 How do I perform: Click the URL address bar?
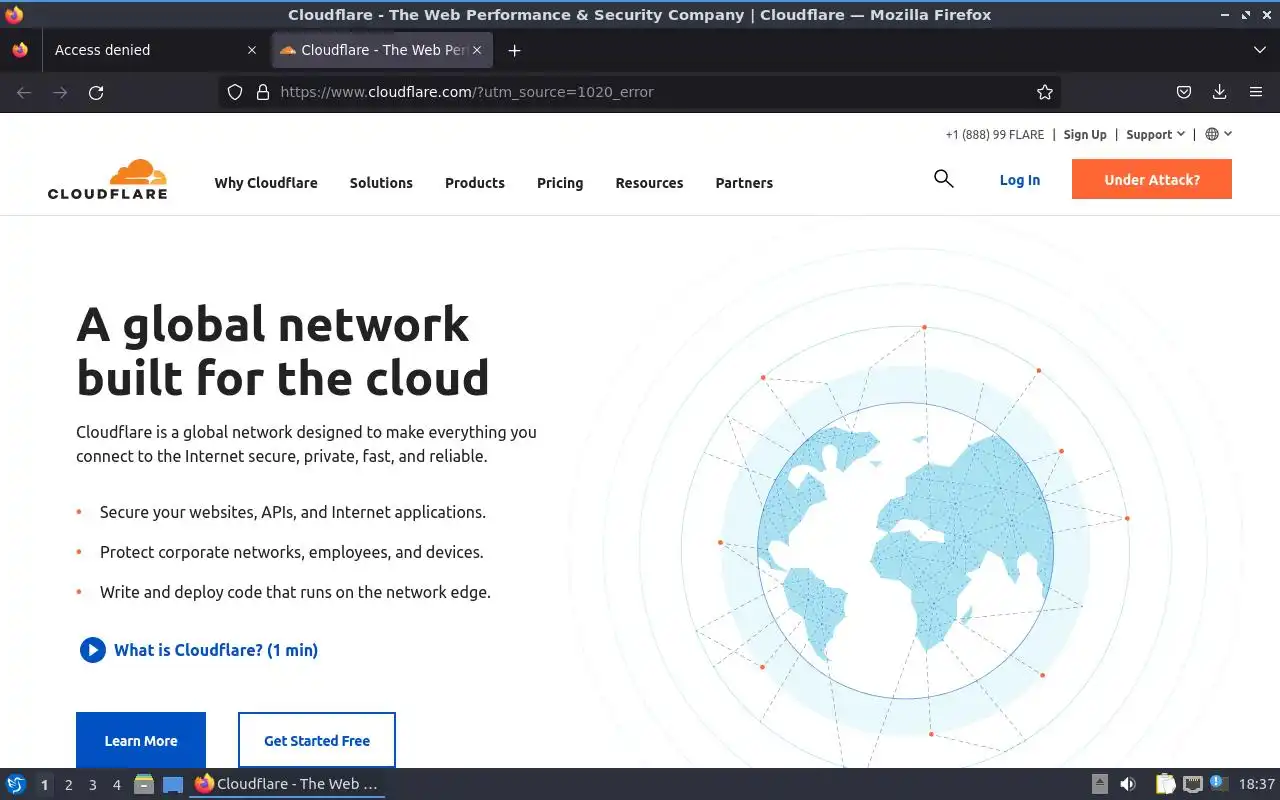coord(640,92)
